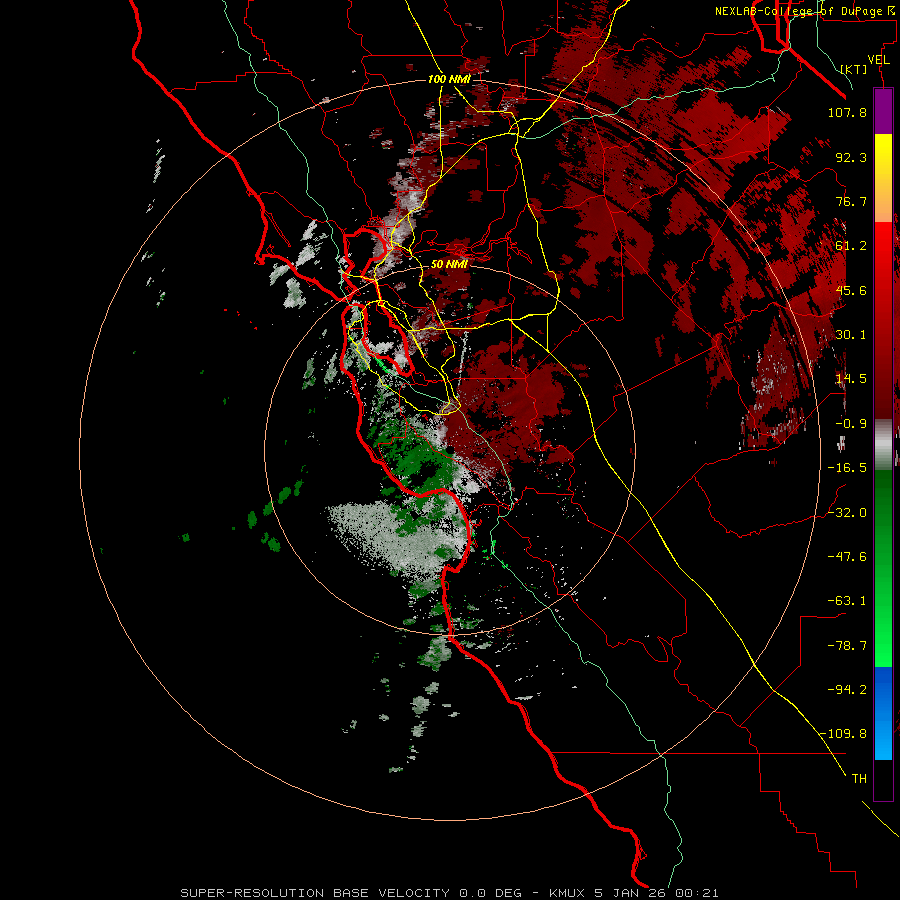Screen dimensions: 900x900
Task: Click the -63.1 scale value
Action: tap(847, 601)
